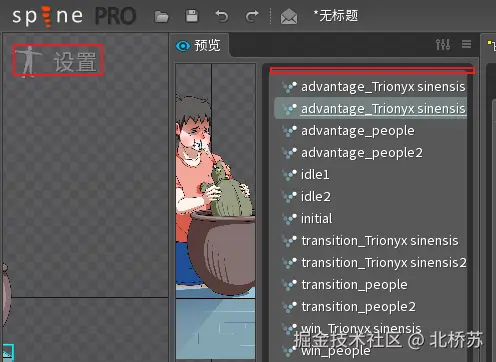Select transition_Trionyx sinensis animation
The width and height of the screenshot is (496, 362).
pos(371,241)
